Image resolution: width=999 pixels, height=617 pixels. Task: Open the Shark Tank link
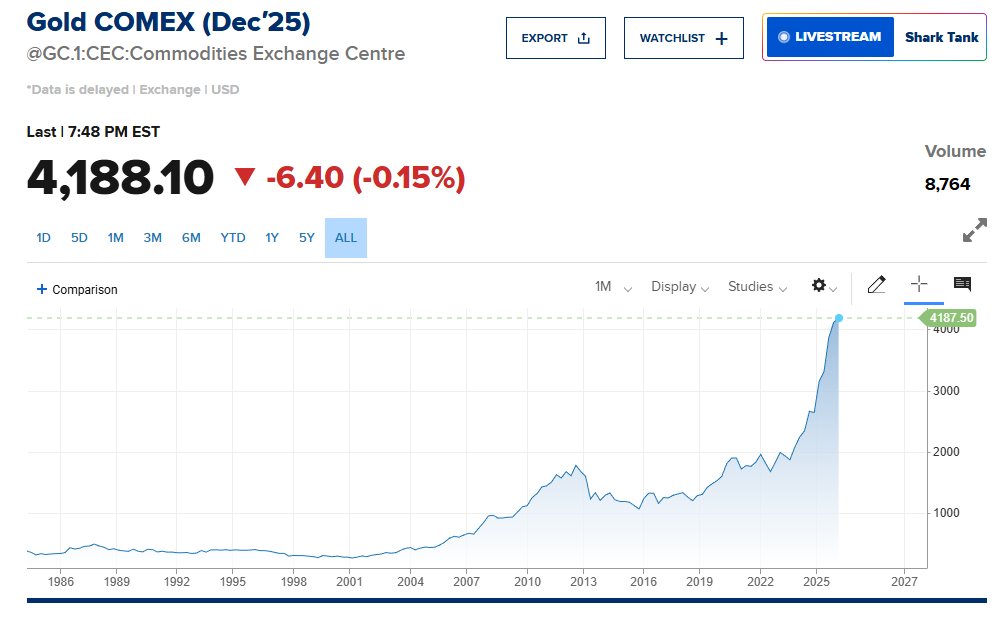click(x=941, y=37)
